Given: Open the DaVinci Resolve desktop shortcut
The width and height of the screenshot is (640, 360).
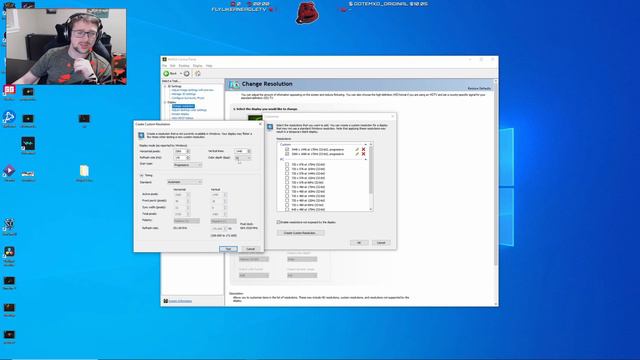Looking at the screenshot, I should click(x=9, y=251).
